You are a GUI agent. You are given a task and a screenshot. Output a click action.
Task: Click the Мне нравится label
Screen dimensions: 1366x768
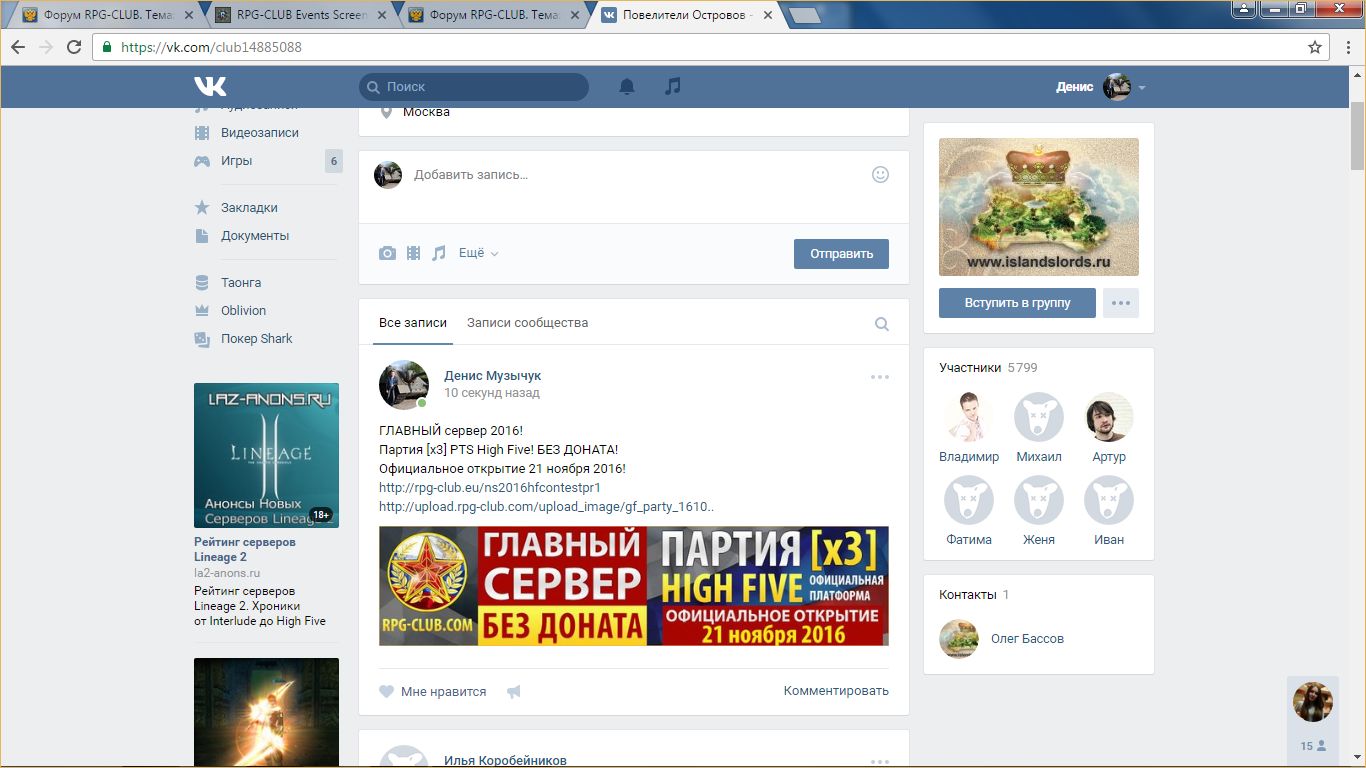[443, 691]
